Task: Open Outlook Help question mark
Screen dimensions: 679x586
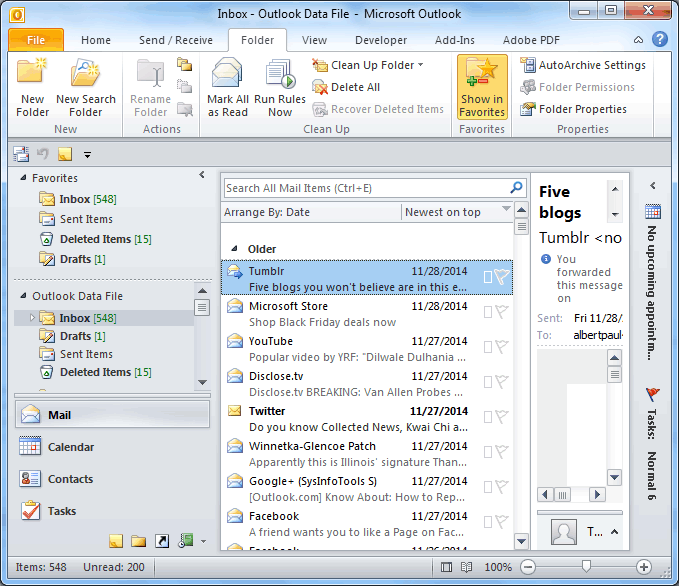Action: click(x=660, y=39)
